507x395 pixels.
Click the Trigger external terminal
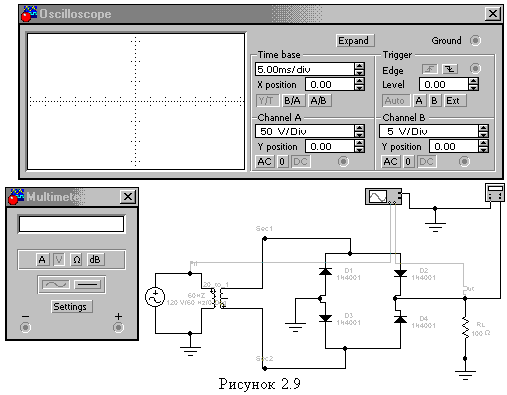click(x=475, y=69)
